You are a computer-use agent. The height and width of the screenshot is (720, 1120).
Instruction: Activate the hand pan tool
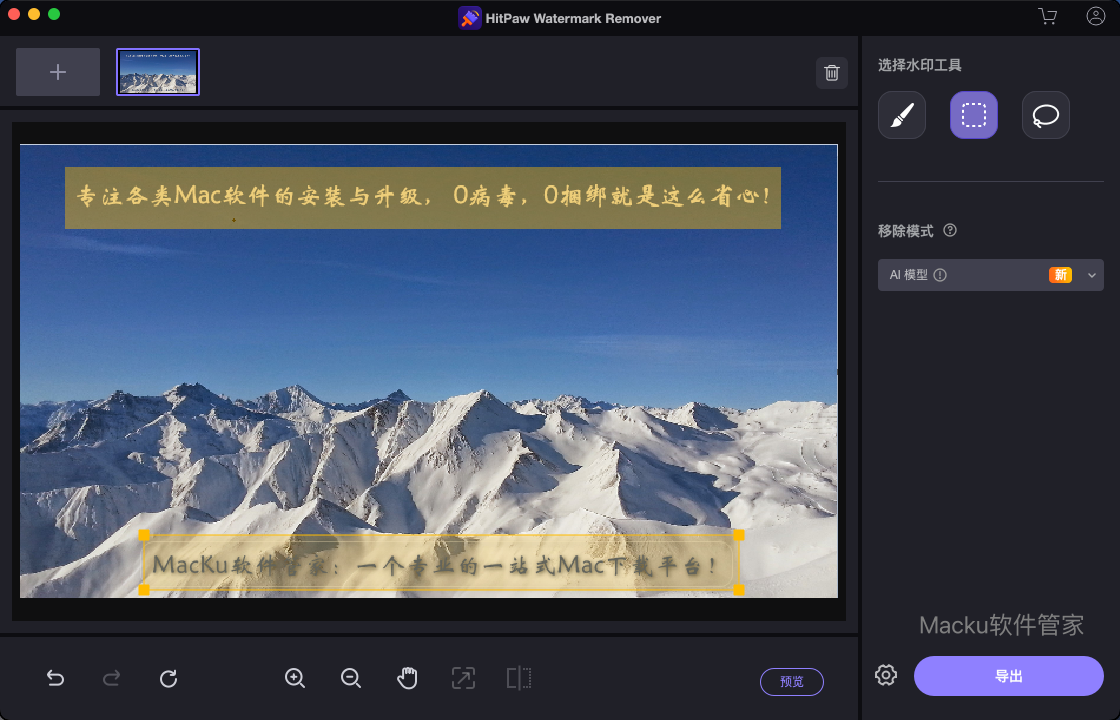[x=407, y=678]
